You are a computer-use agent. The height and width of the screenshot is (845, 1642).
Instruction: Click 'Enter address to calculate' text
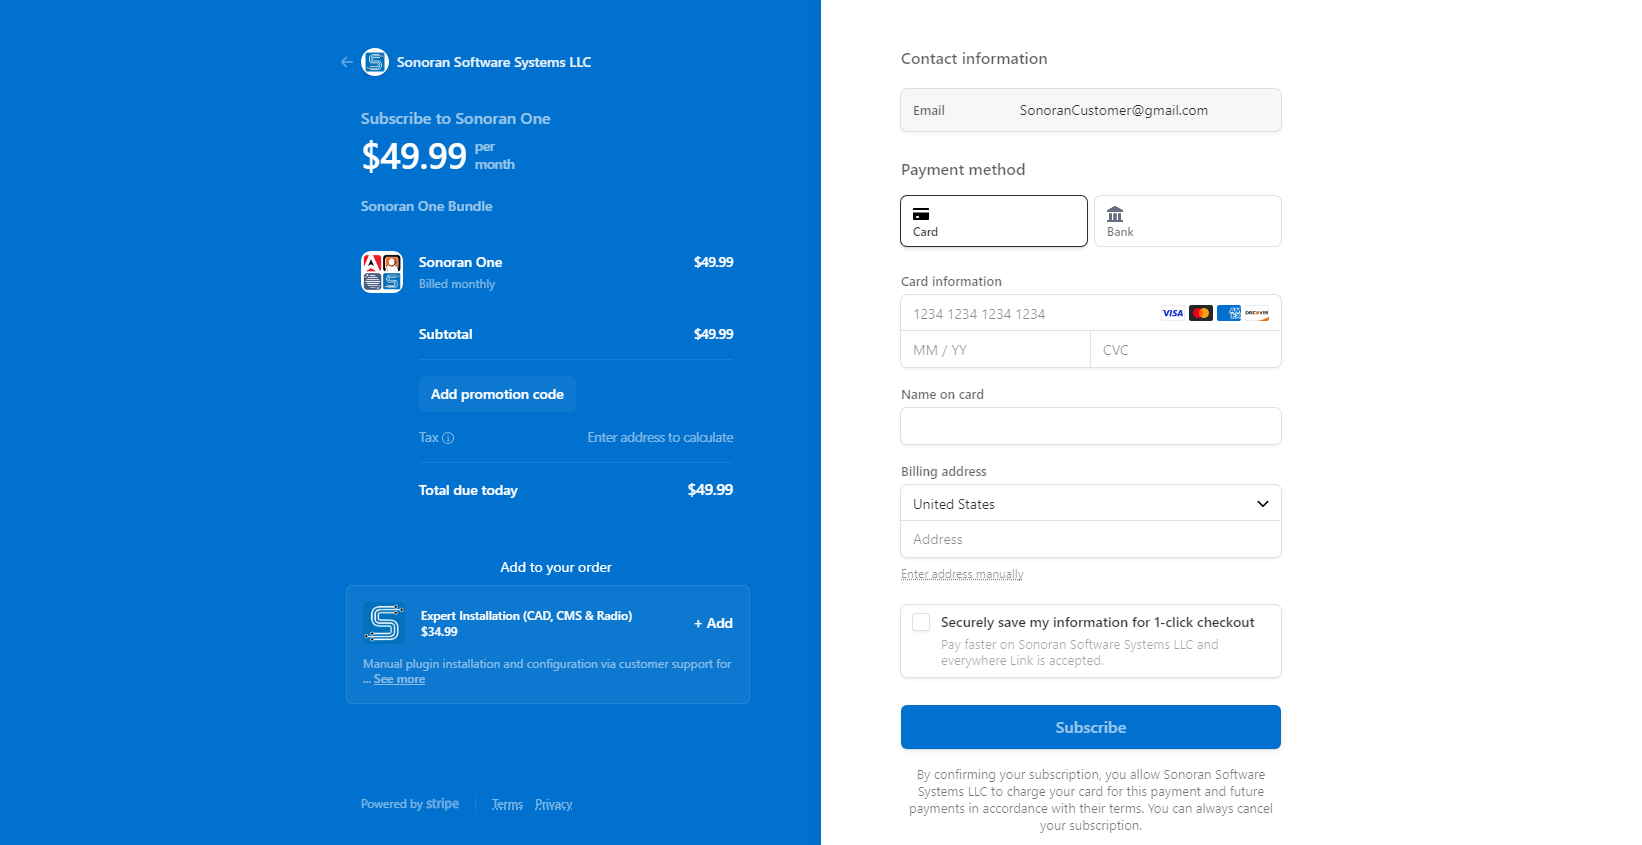coord(660,438)
